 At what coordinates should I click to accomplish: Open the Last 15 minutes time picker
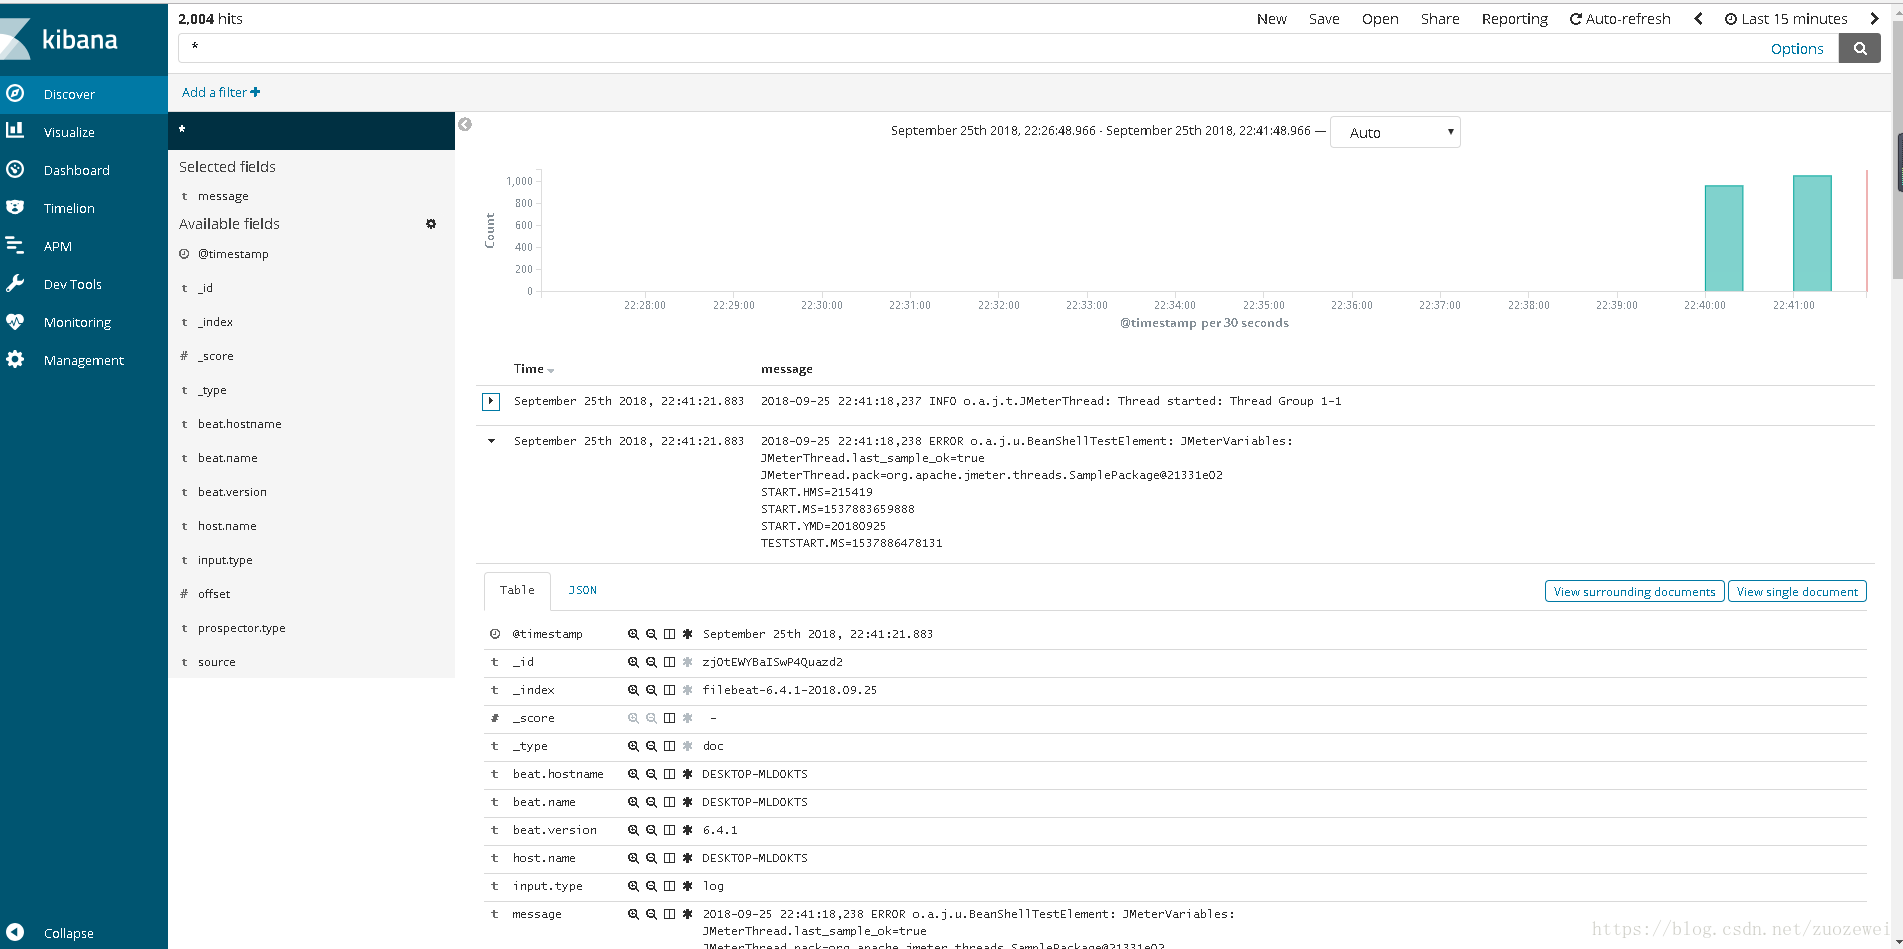coord(1786,19)
